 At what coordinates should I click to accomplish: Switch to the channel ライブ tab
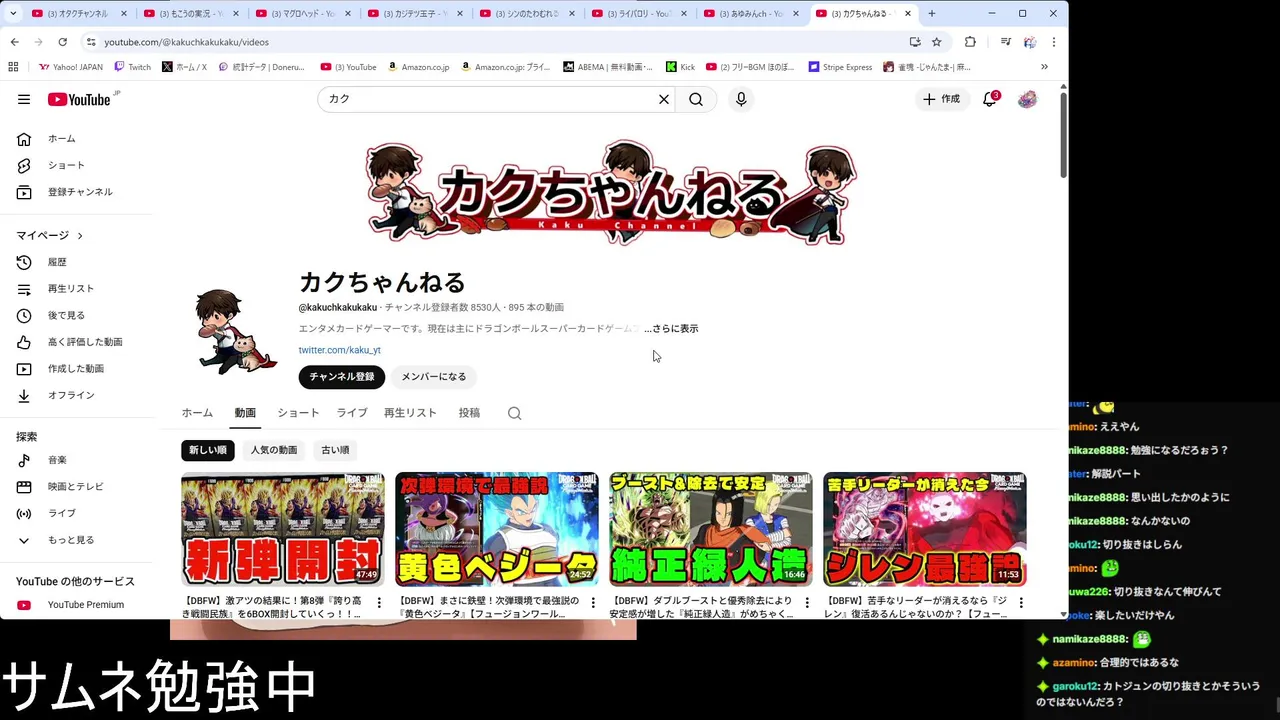352,413
